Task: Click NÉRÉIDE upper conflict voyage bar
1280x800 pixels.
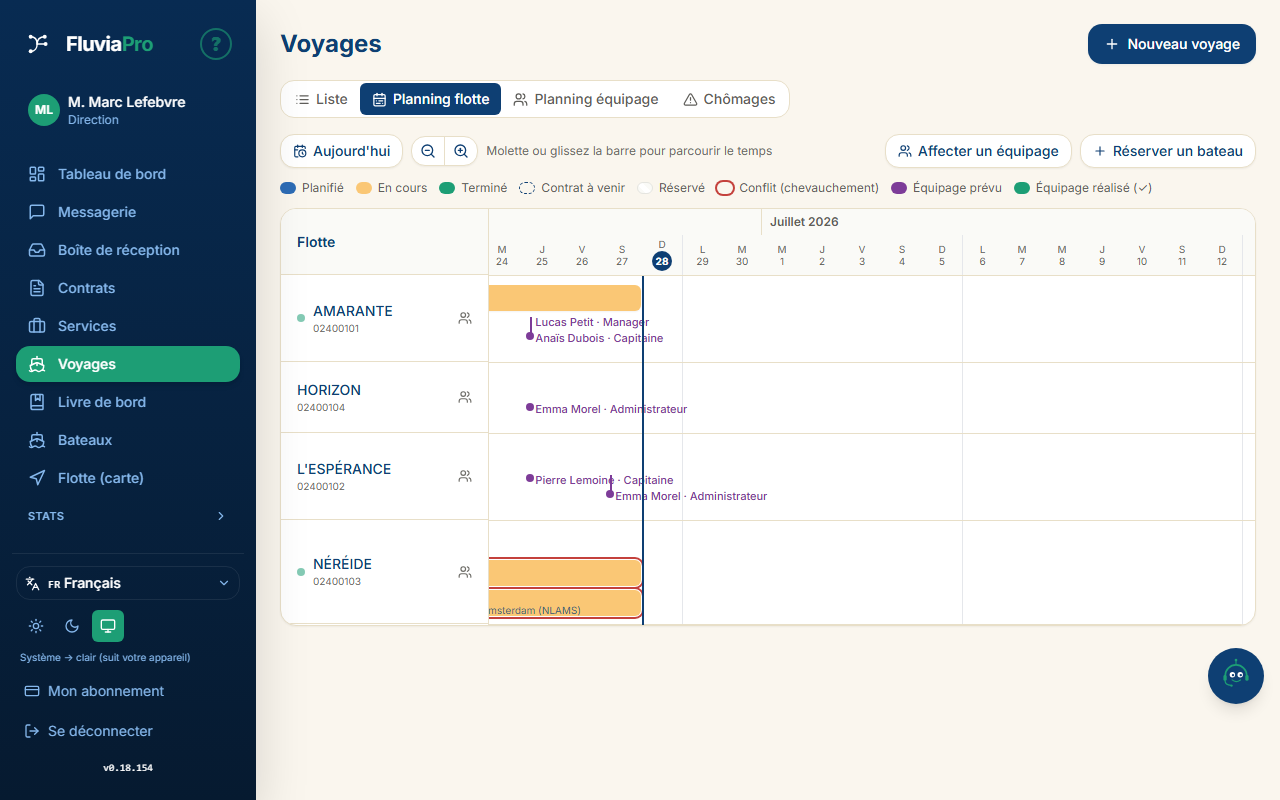Action: click(565, 572)
